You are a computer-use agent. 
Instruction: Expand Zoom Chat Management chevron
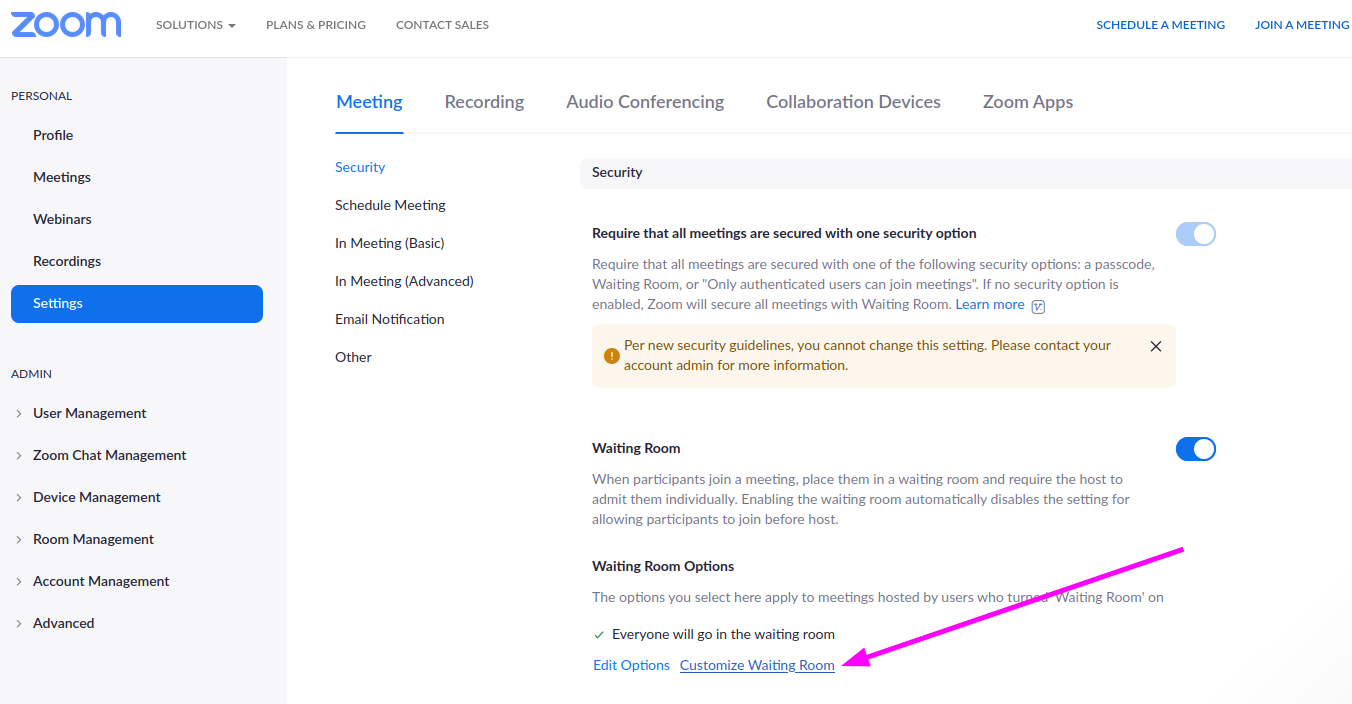click(19, 455)
